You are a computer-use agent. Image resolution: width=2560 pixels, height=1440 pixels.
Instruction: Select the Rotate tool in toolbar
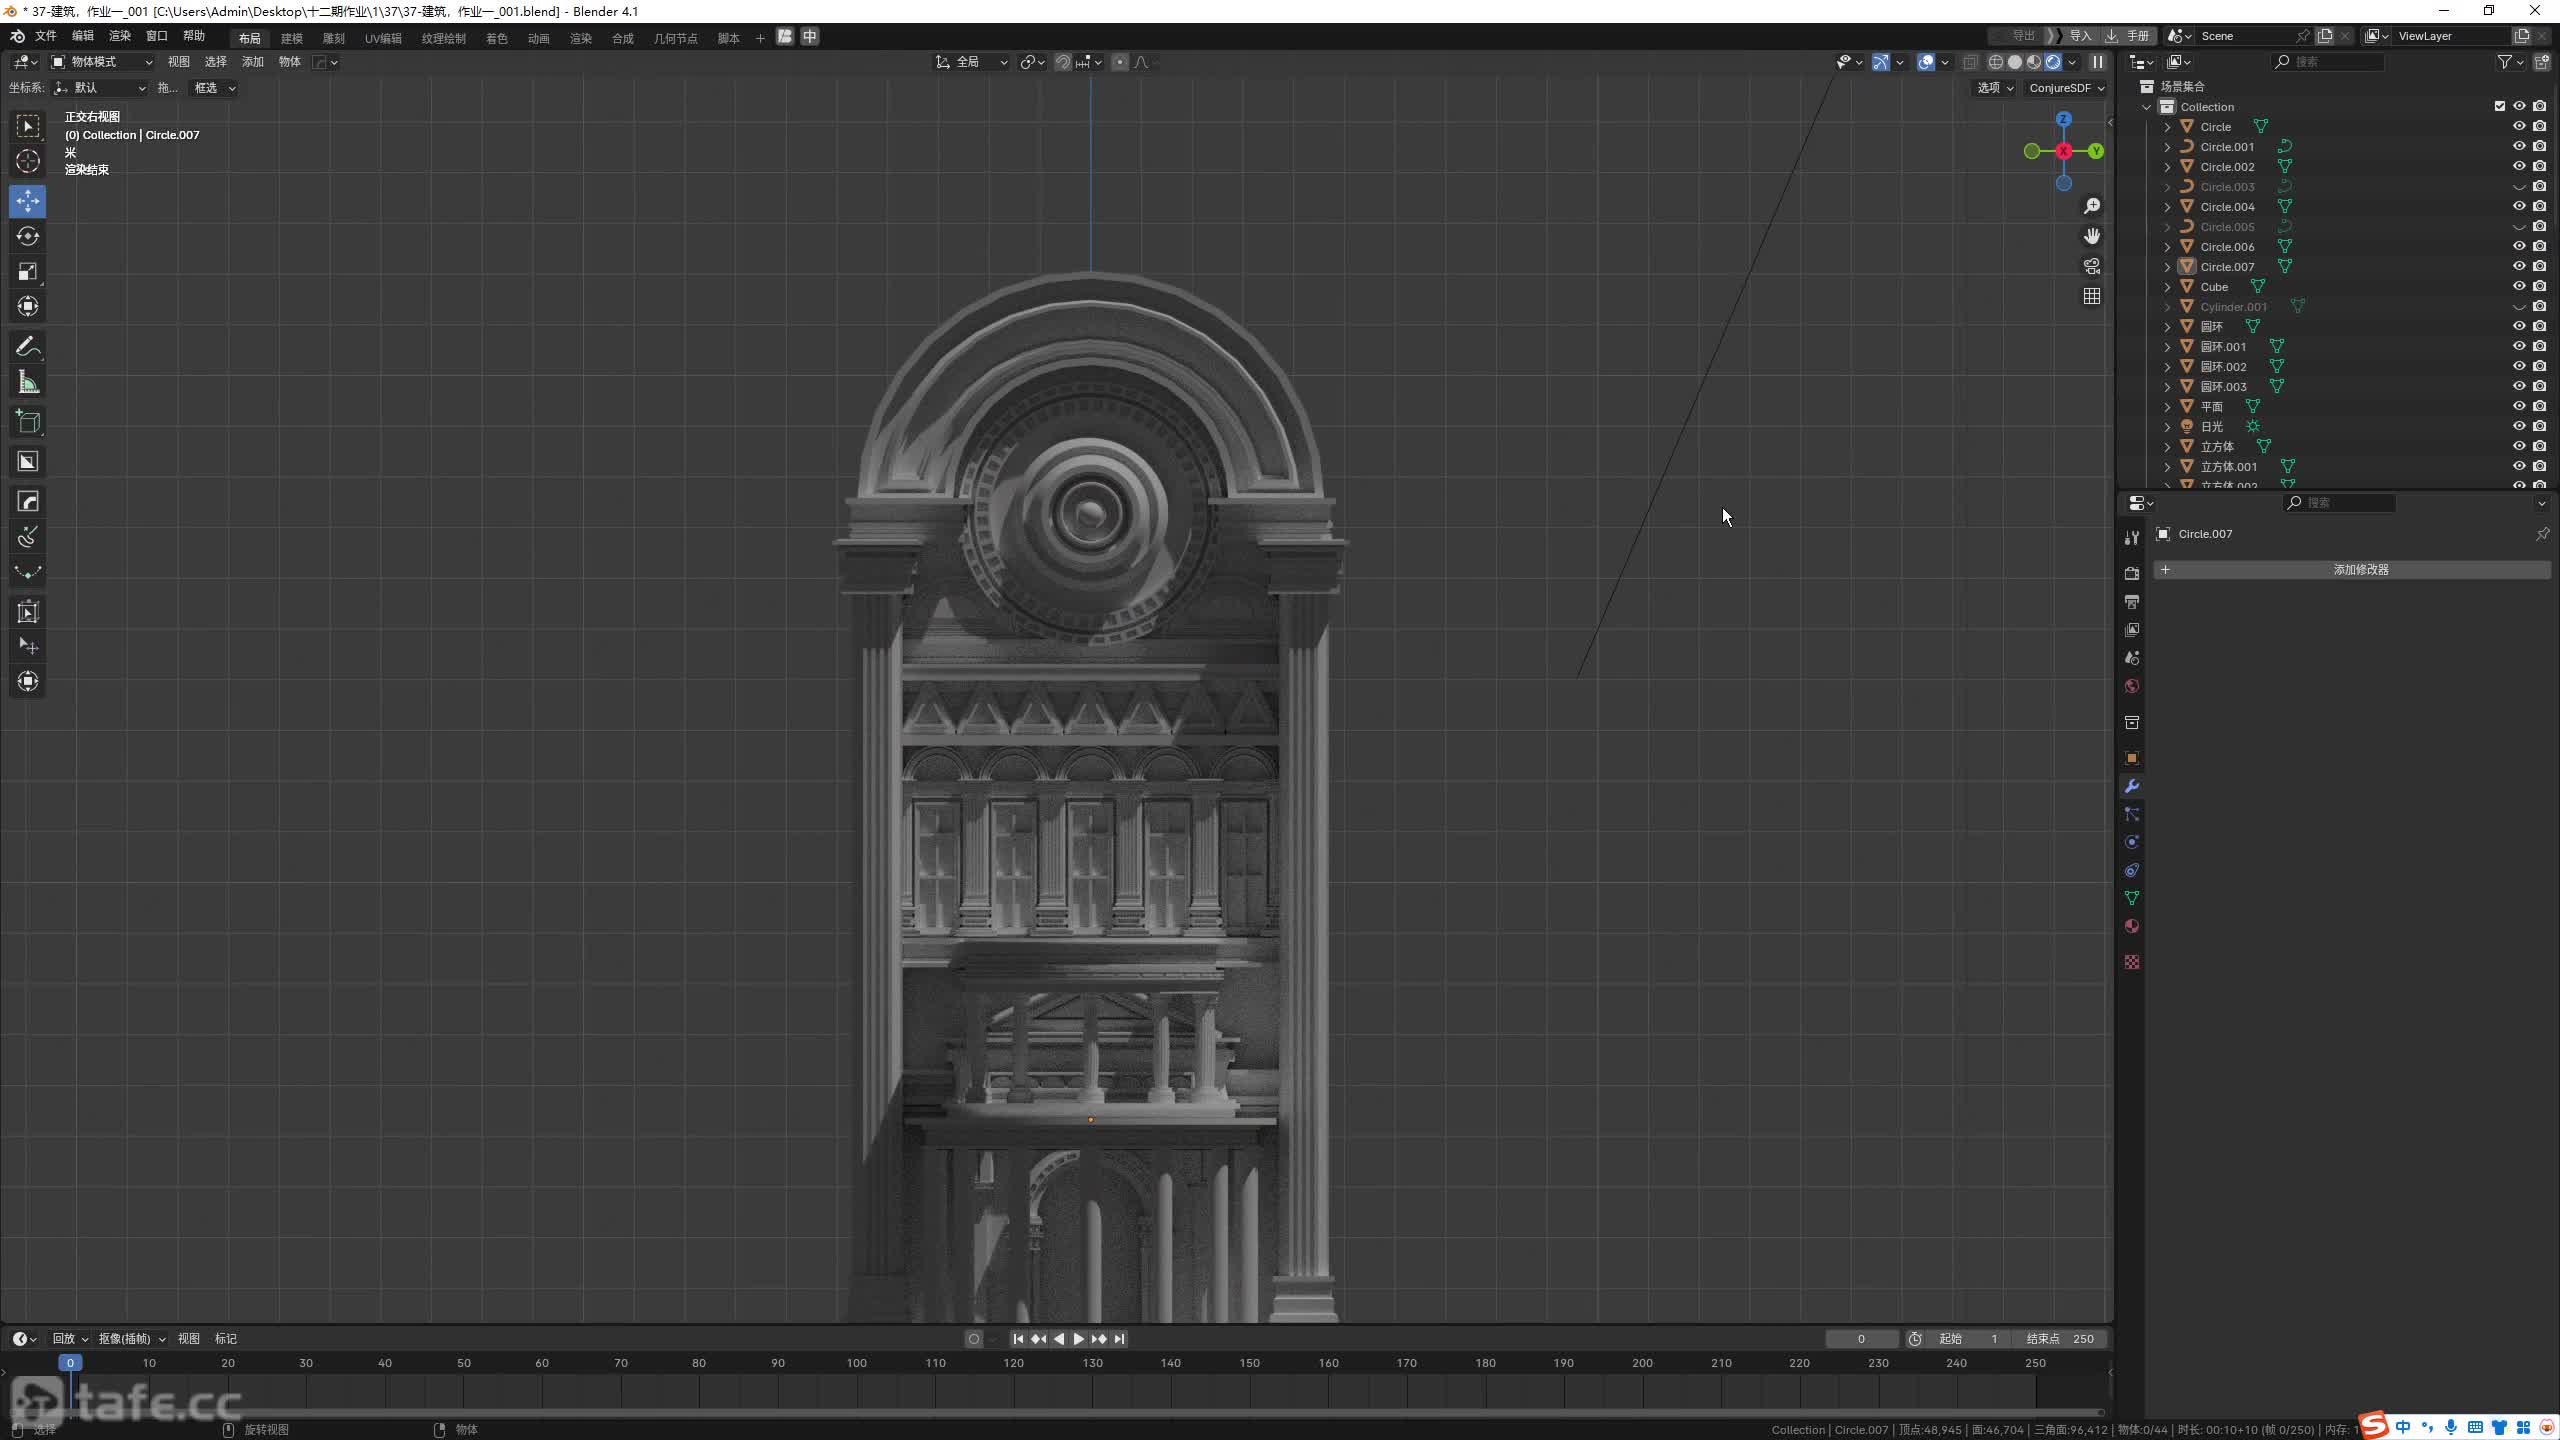coord(28,236)
